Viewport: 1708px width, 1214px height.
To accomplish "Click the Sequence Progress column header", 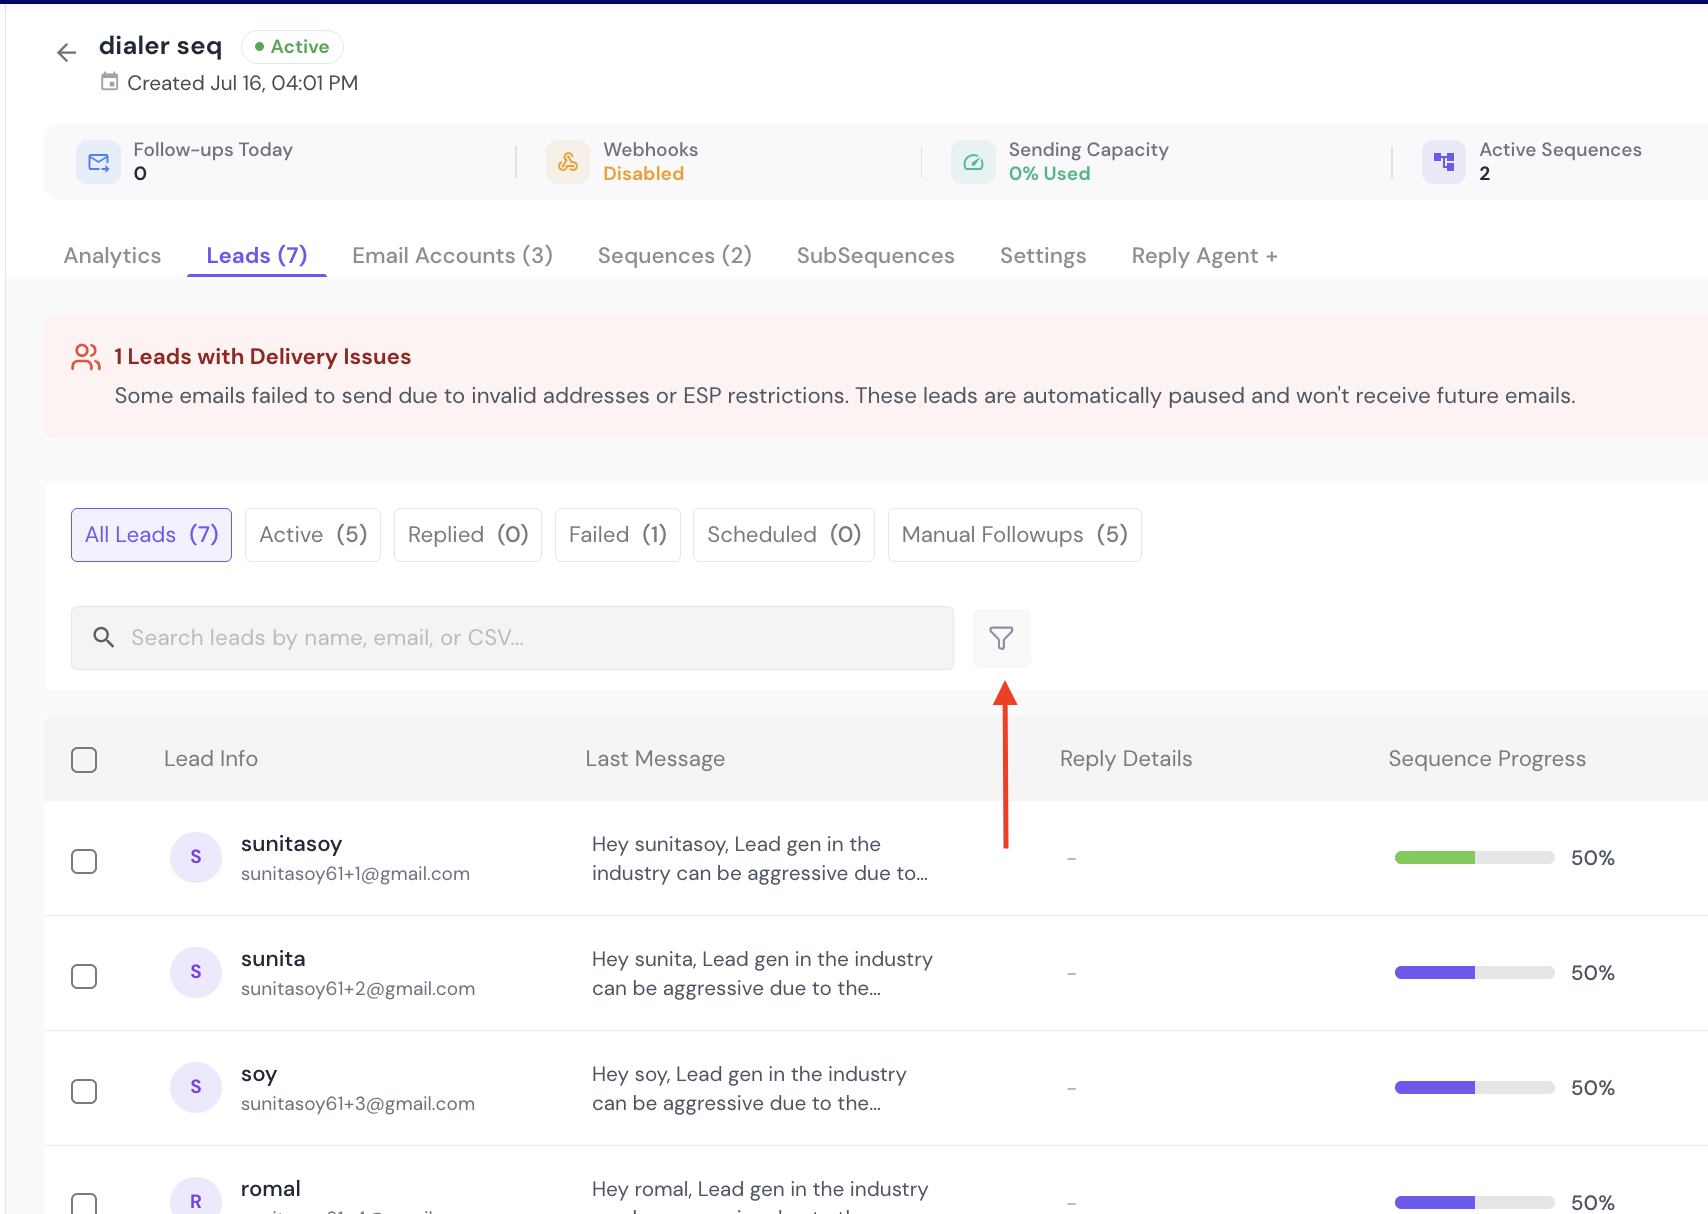I will pos(1487,759).
